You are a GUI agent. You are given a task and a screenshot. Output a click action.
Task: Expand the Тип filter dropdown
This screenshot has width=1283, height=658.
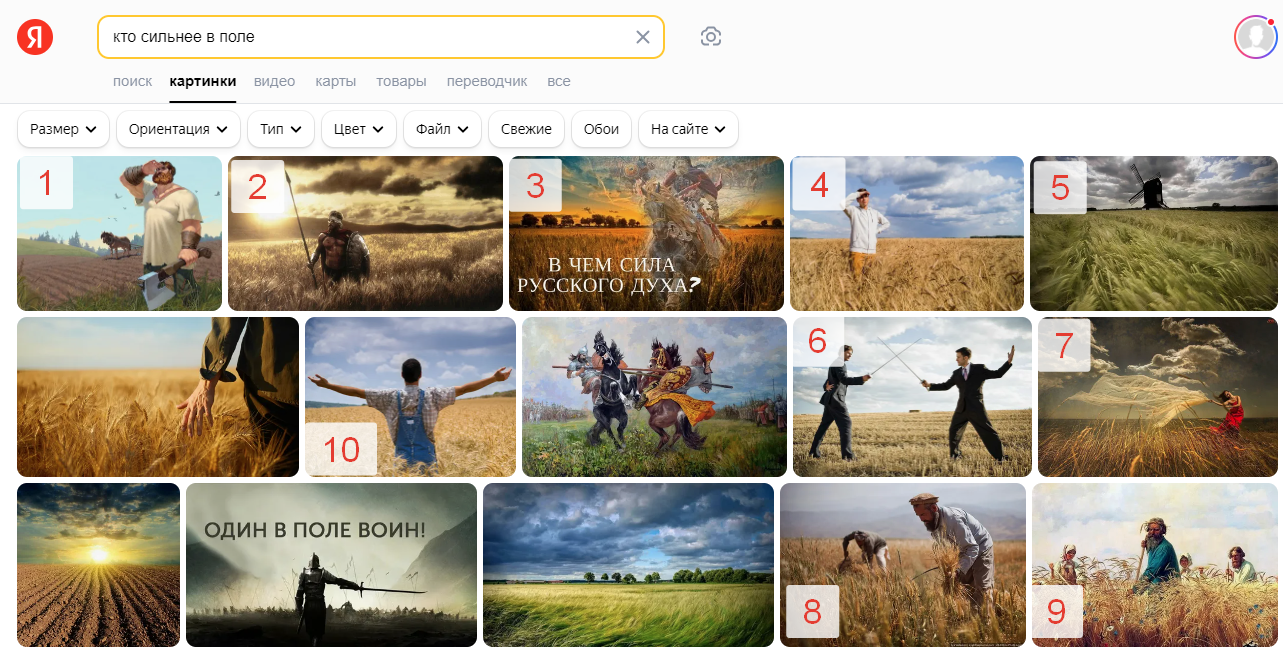point(281,129)
